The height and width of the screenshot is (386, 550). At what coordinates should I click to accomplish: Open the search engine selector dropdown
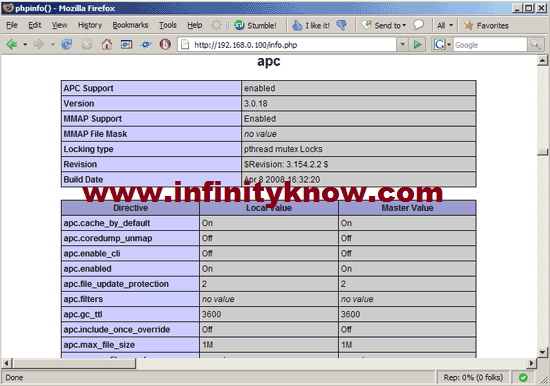point(442,45)
